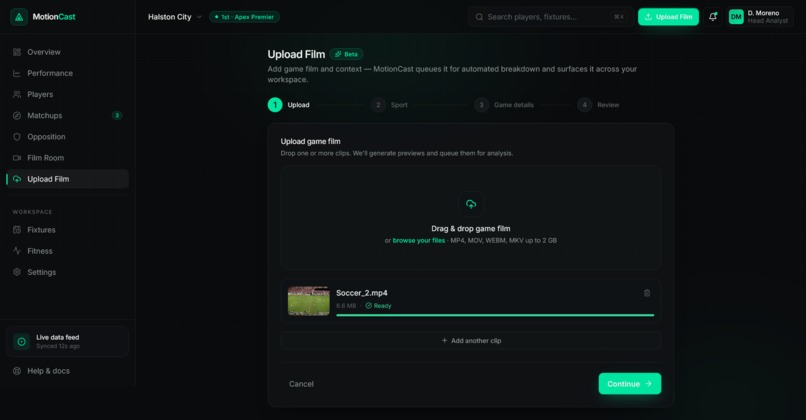This screenshot has height=420, width=806.
Task: Select Upload Film in the sidebar
Action: coord(67,179)
